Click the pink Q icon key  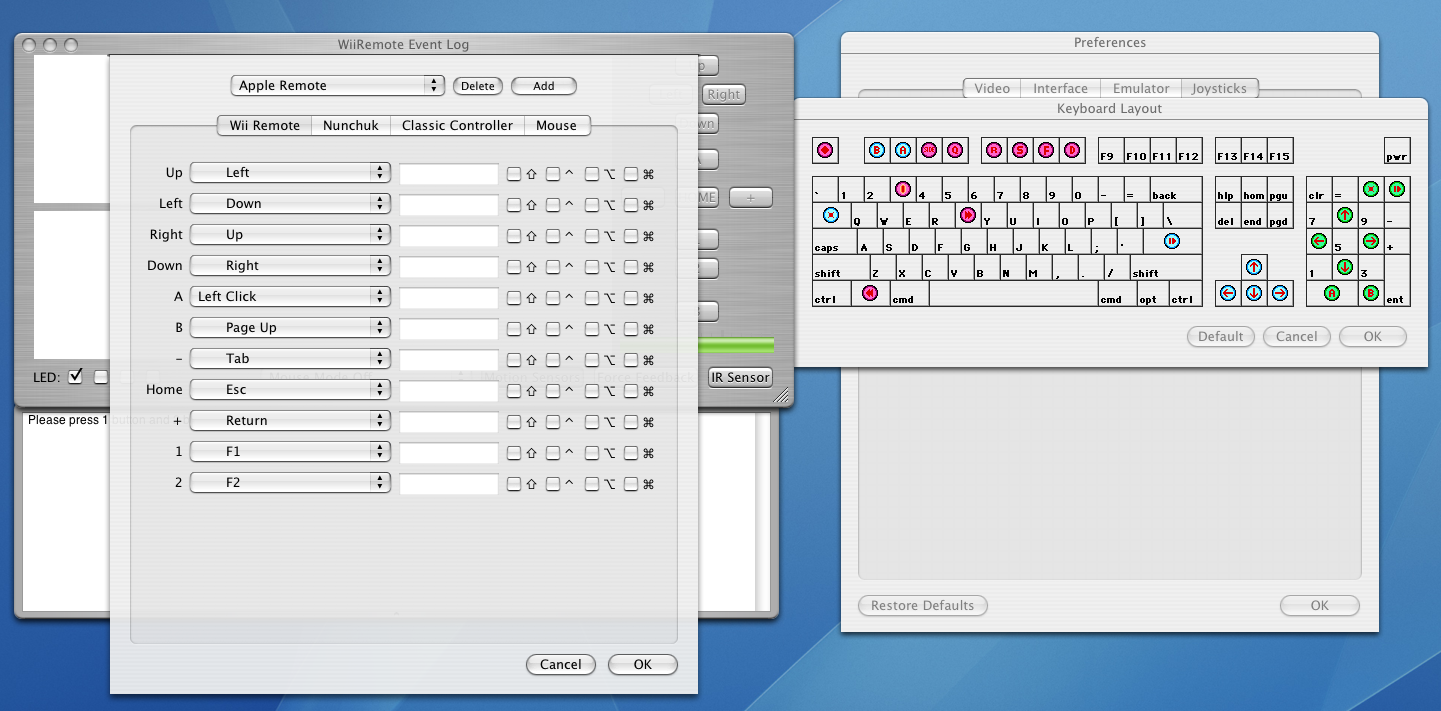(955, 150)
